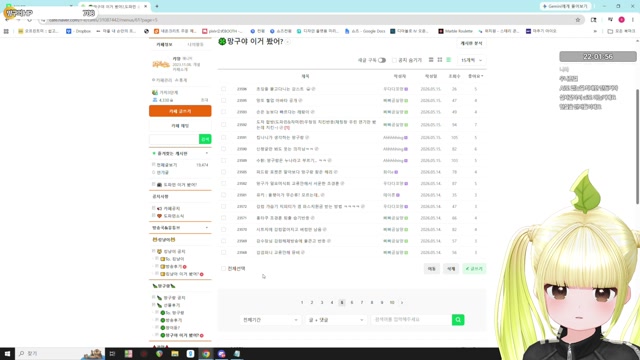Show more bookmarks with the overflow chevron
The image size is (640, 360).
(595, 31)
